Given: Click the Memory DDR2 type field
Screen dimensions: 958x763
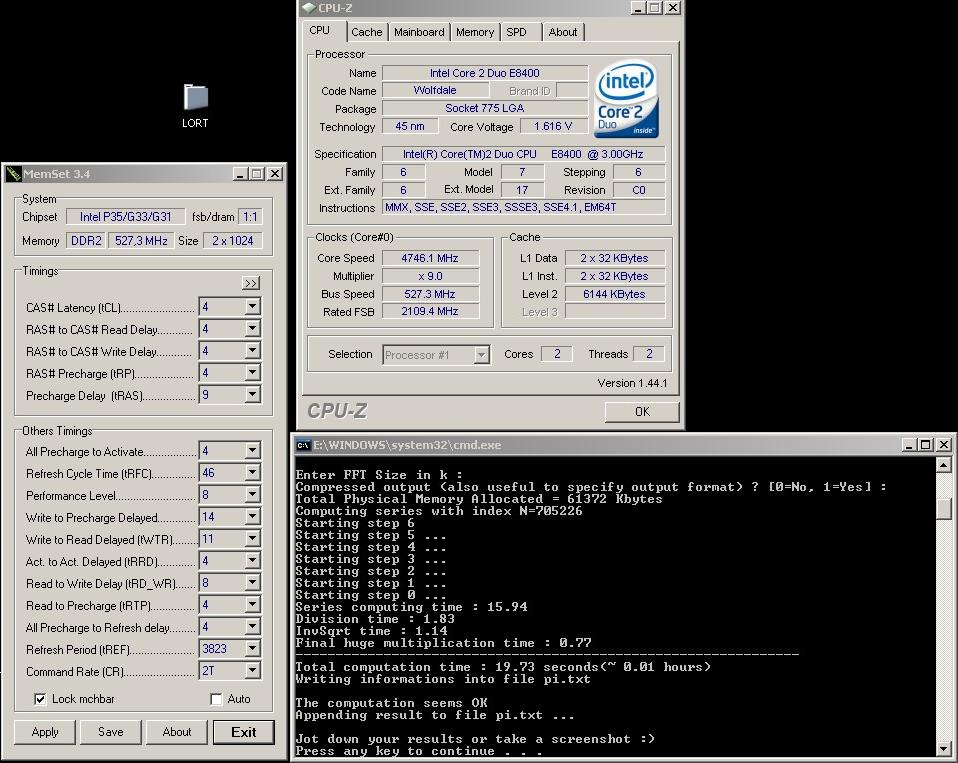Looking at the screenshot, I should (x=86, y=241).
